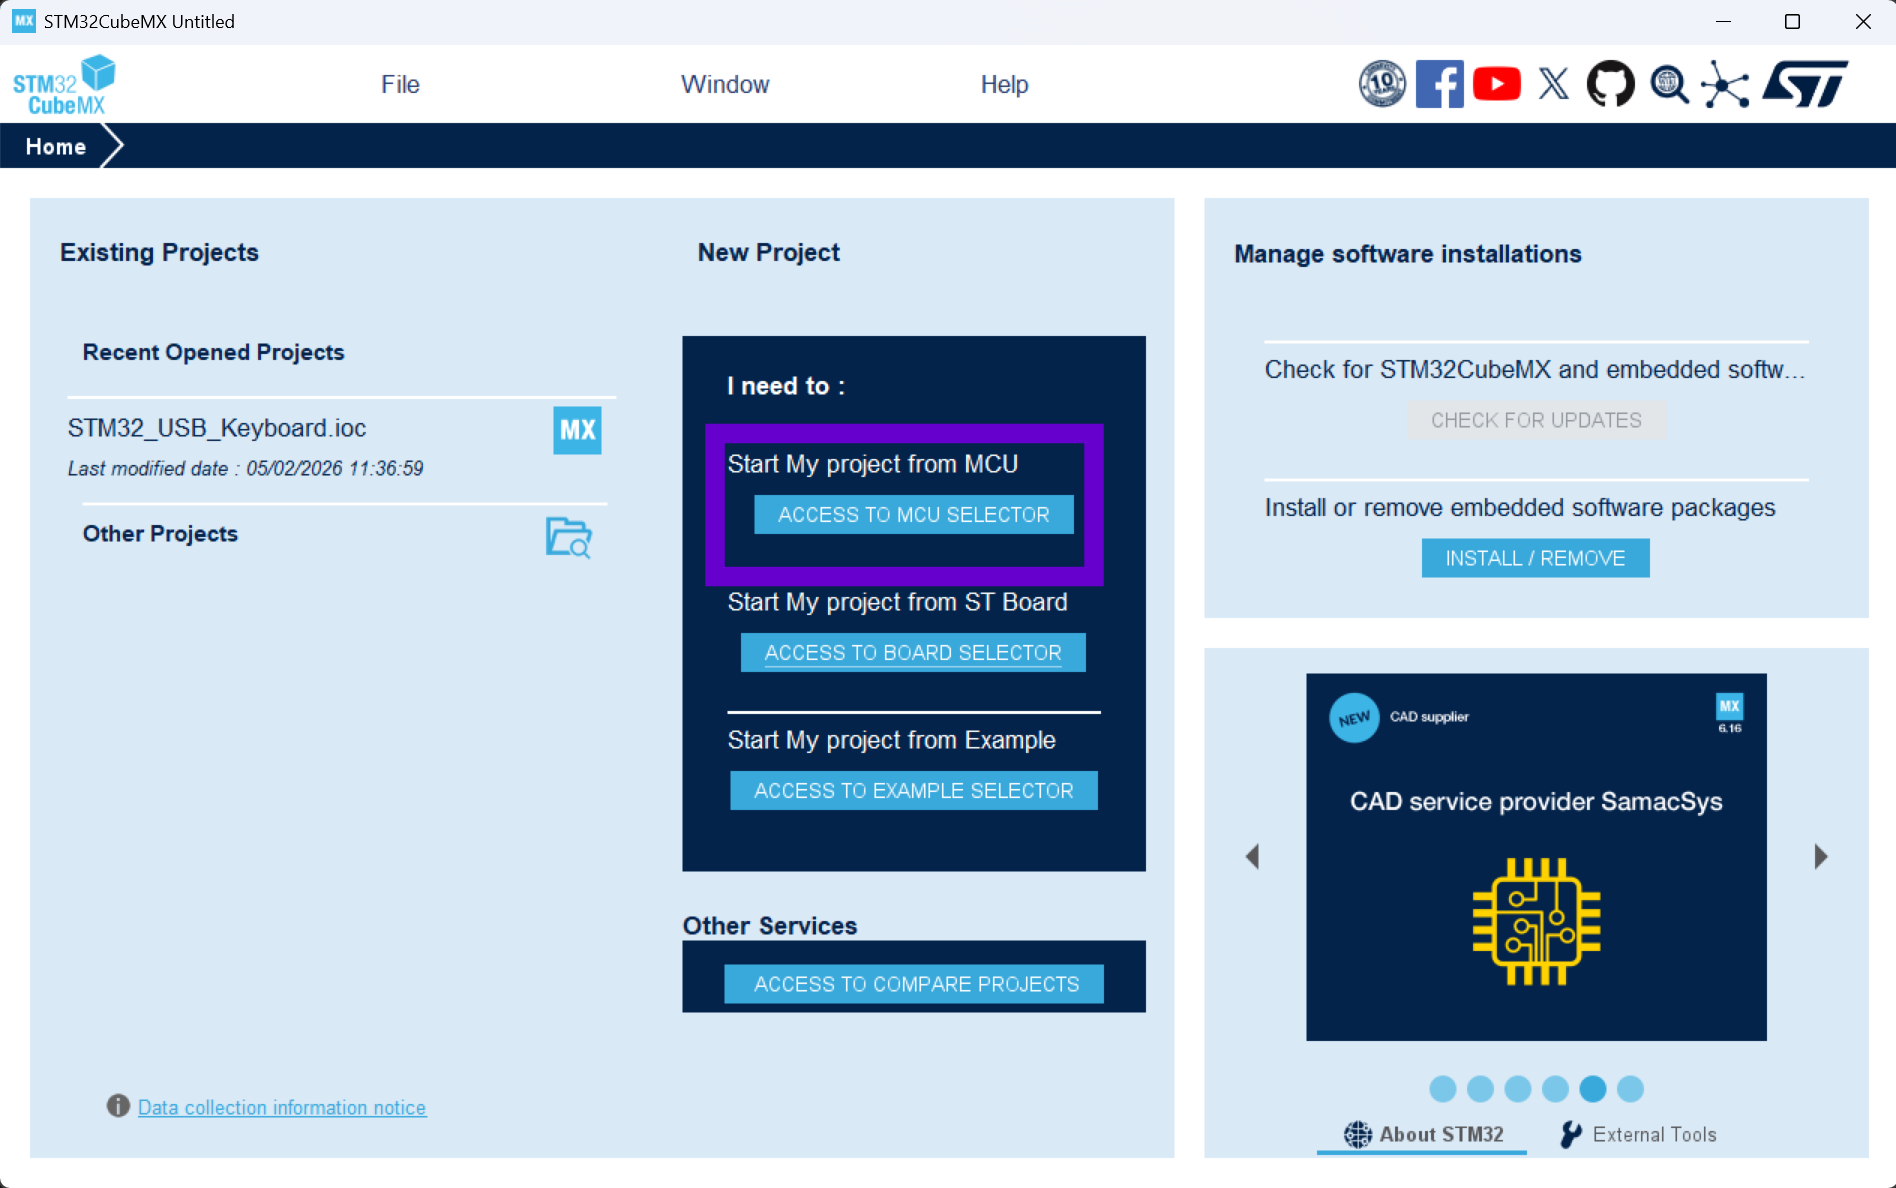Screen dimensions: 1896x1188
Task: Click the yellow chip graphic in the banner
Action: point(1536,921)
